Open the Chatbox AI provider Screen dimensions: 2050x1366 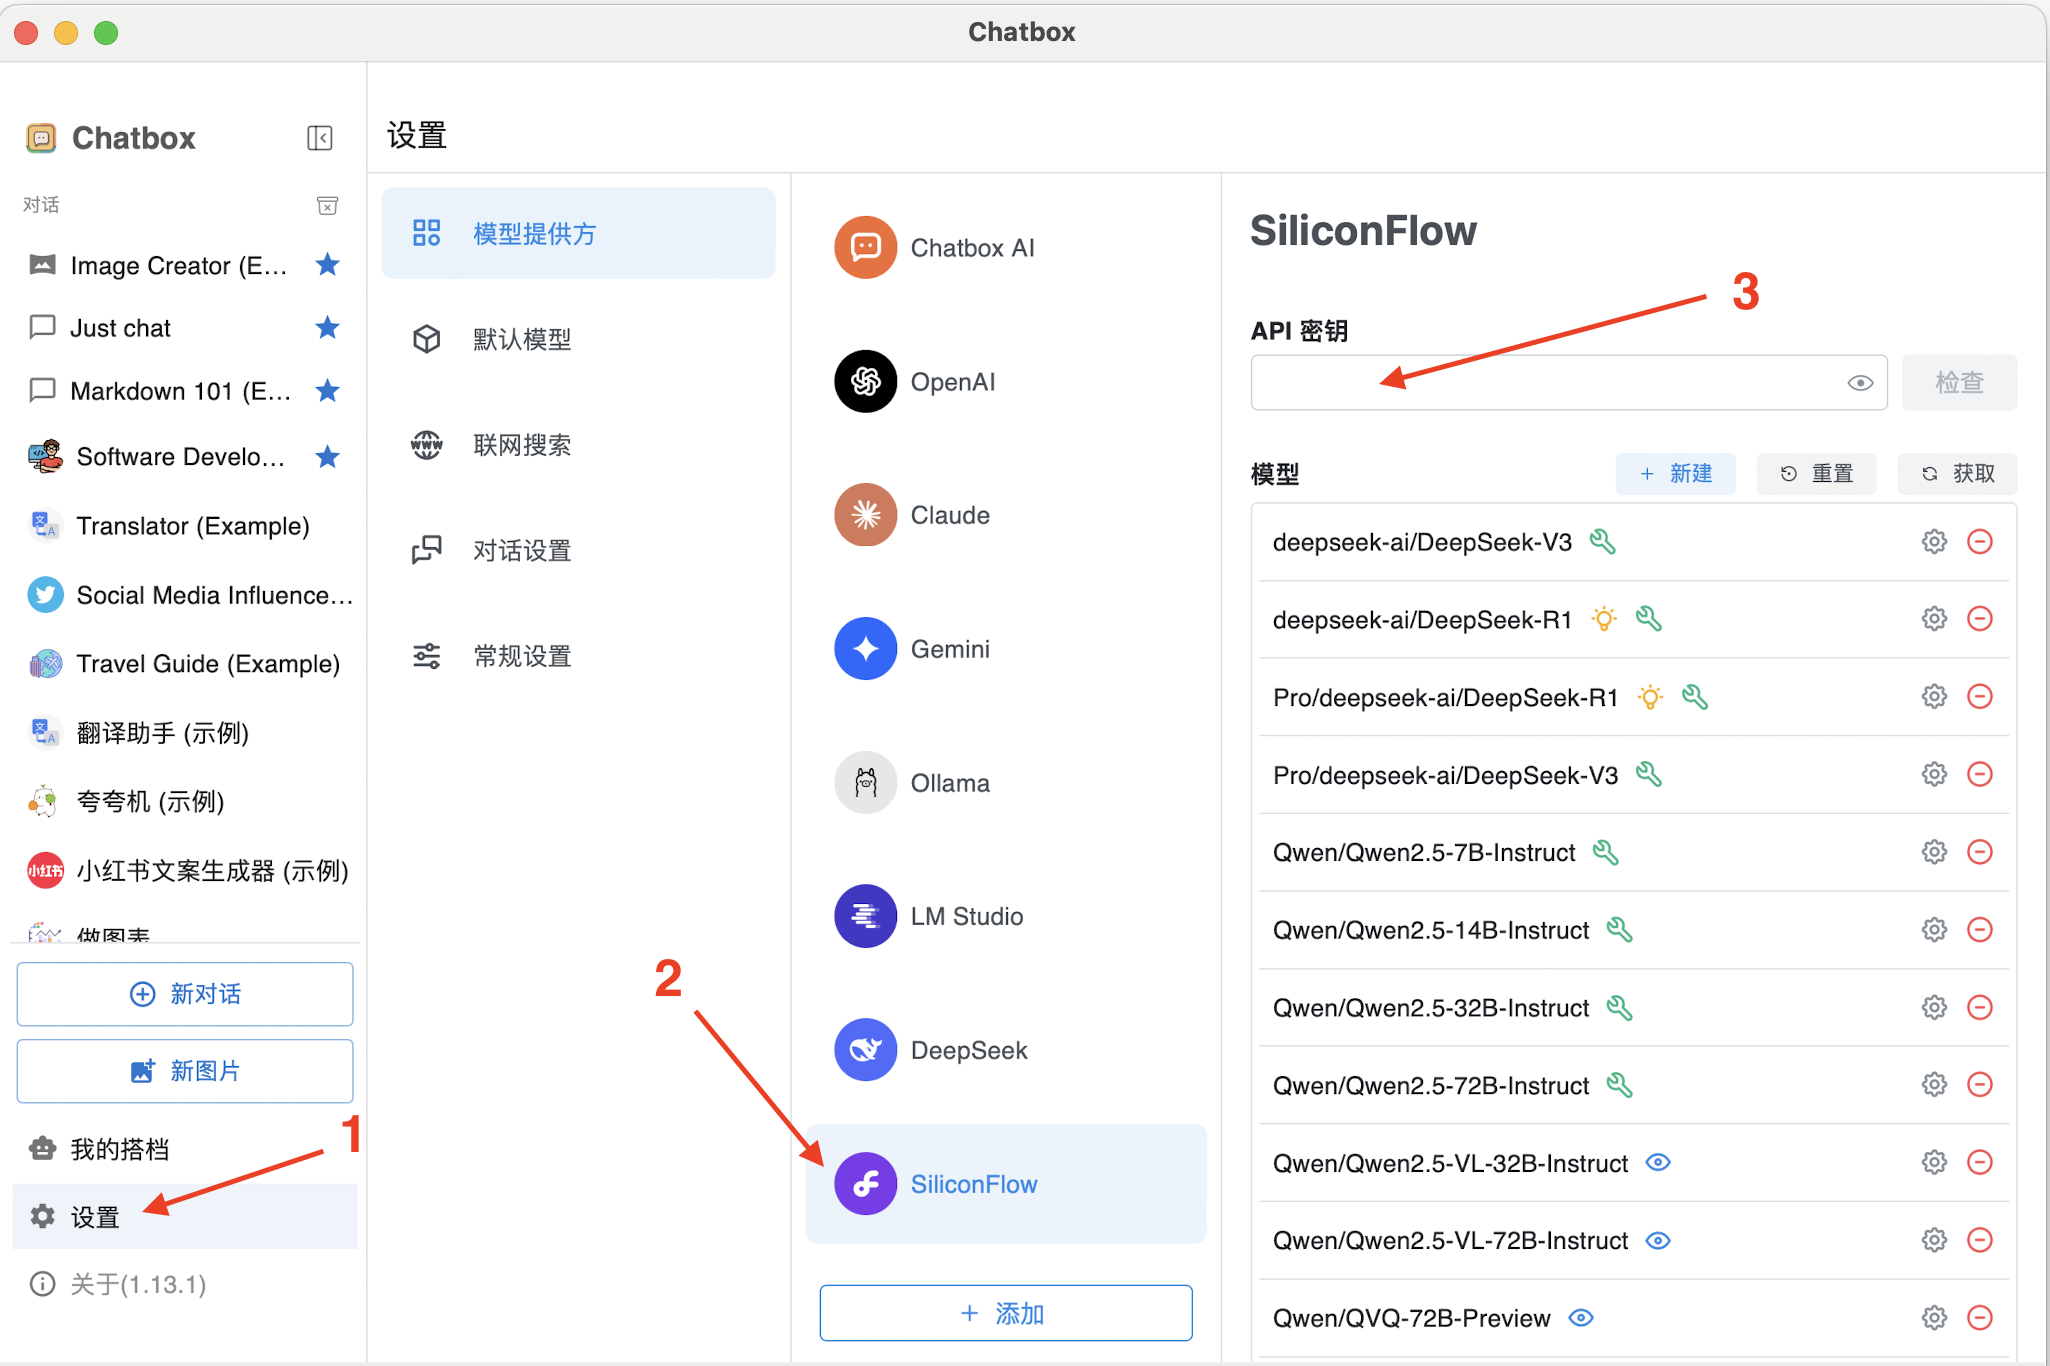tap(1006, 248)
